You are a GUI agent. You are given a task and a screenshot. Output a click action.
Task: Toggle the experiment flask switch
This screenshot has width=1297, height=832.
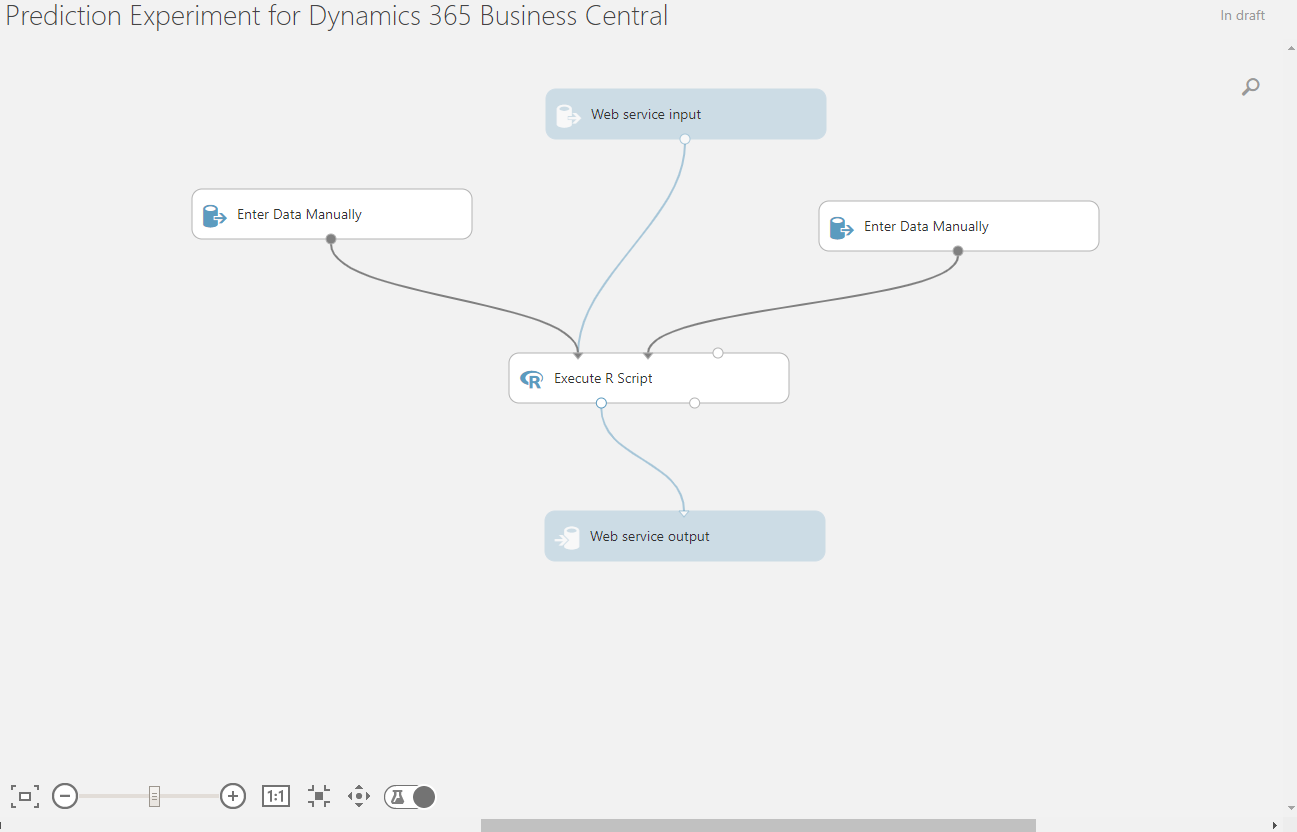410,796
